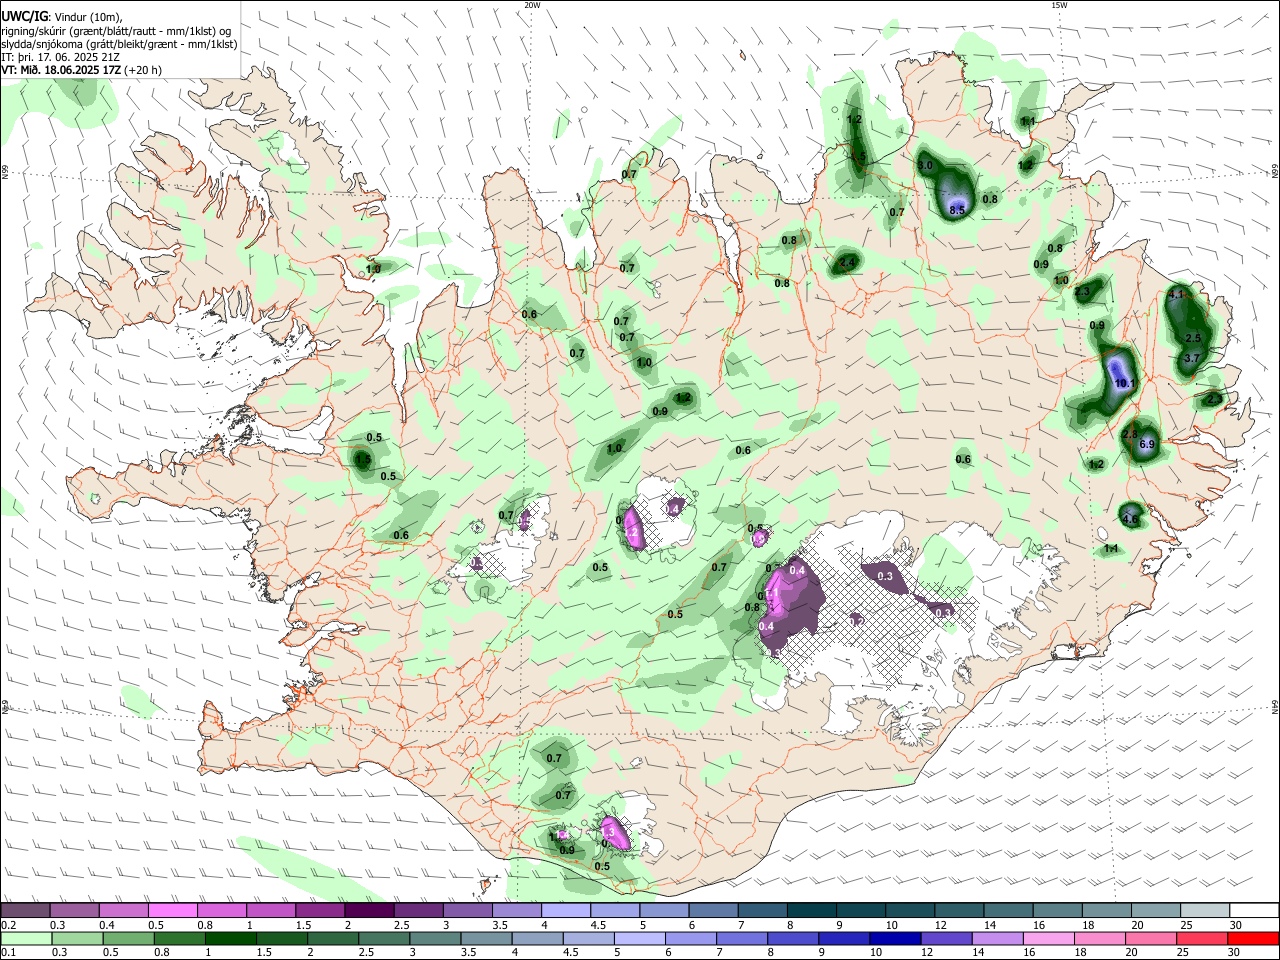Select the deep blue rain swatch labeled 10
1280x960 pixels.
click(894, 939)
